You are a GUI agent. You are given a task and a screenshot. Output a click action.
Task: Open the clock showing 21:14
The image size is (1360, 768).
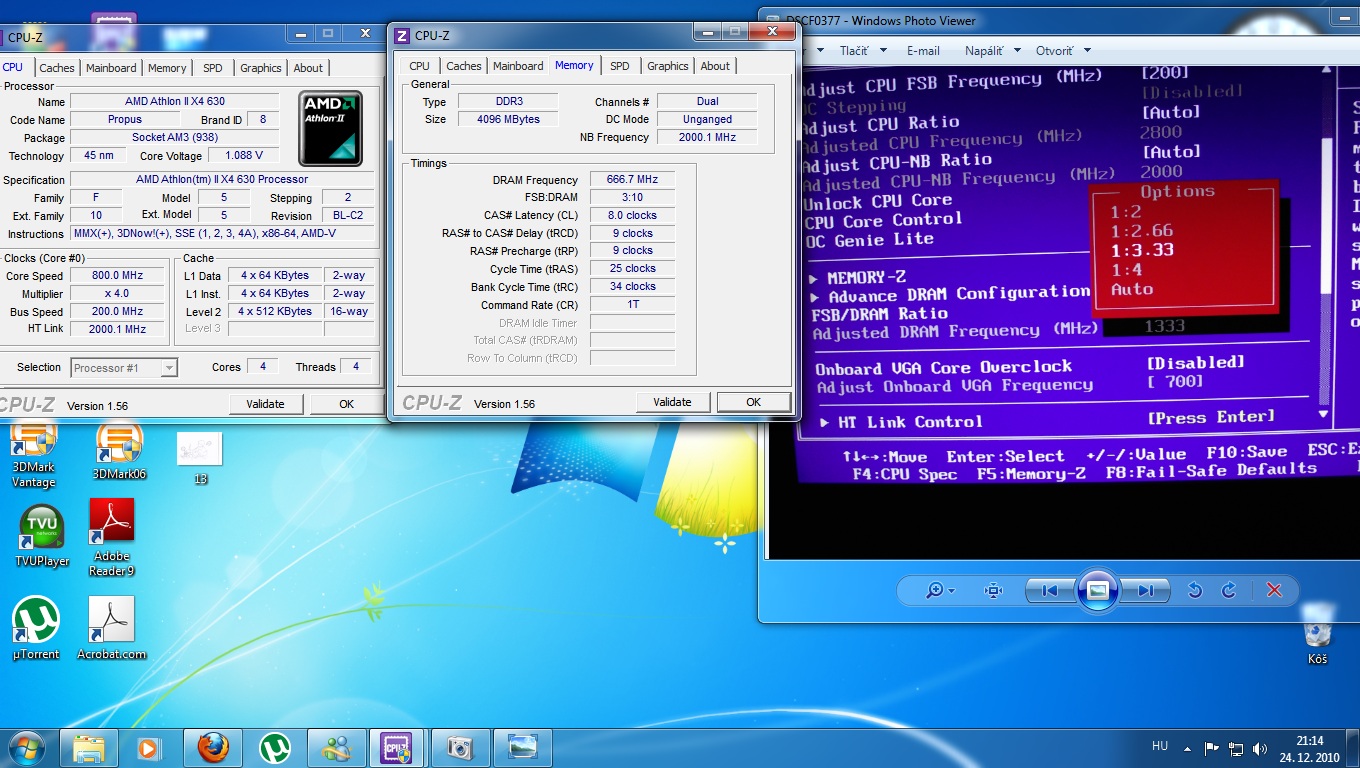[1310, 749]
